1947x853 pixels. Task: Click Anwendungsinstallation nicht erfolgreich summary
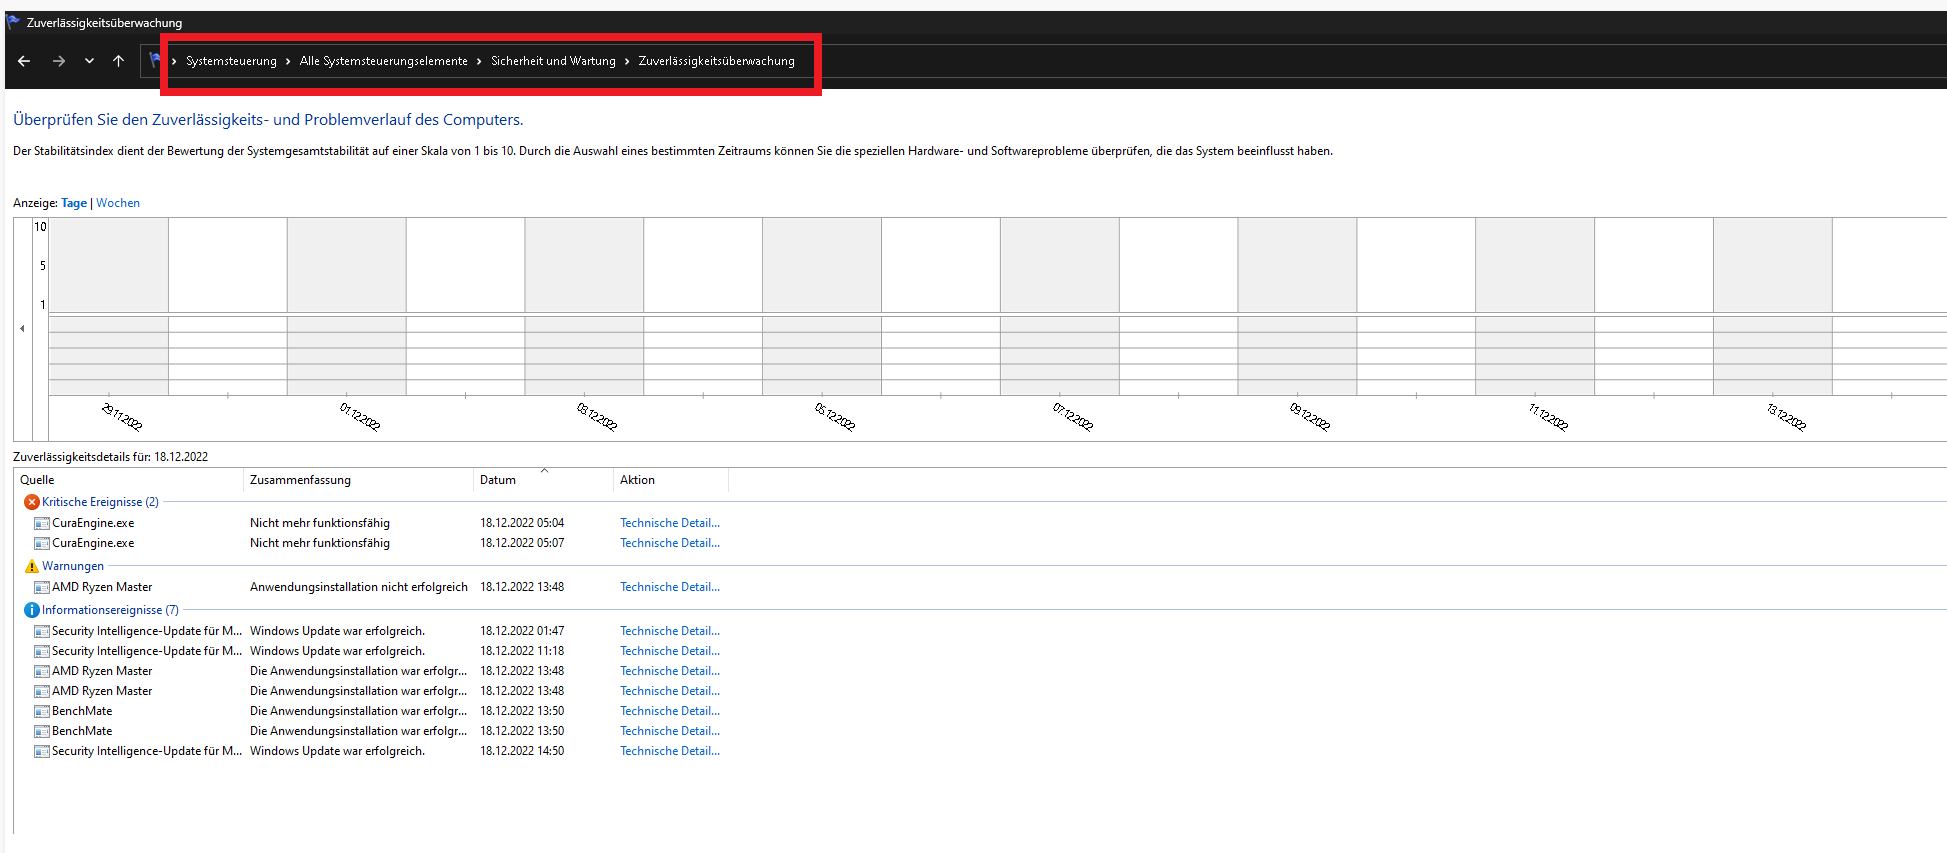pyautogui.click(x=359, y=587)
